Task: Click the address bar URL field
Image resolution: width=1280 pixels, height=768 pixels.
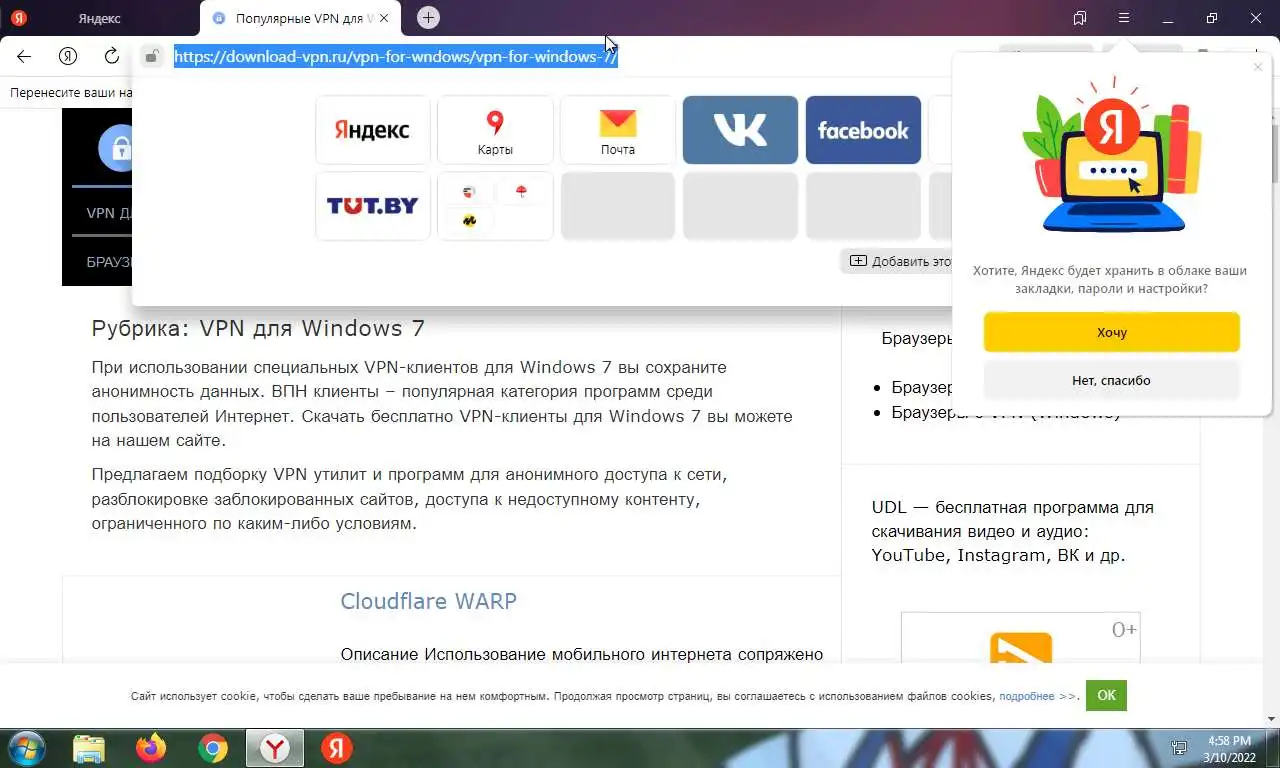Action: coord(396,57)
